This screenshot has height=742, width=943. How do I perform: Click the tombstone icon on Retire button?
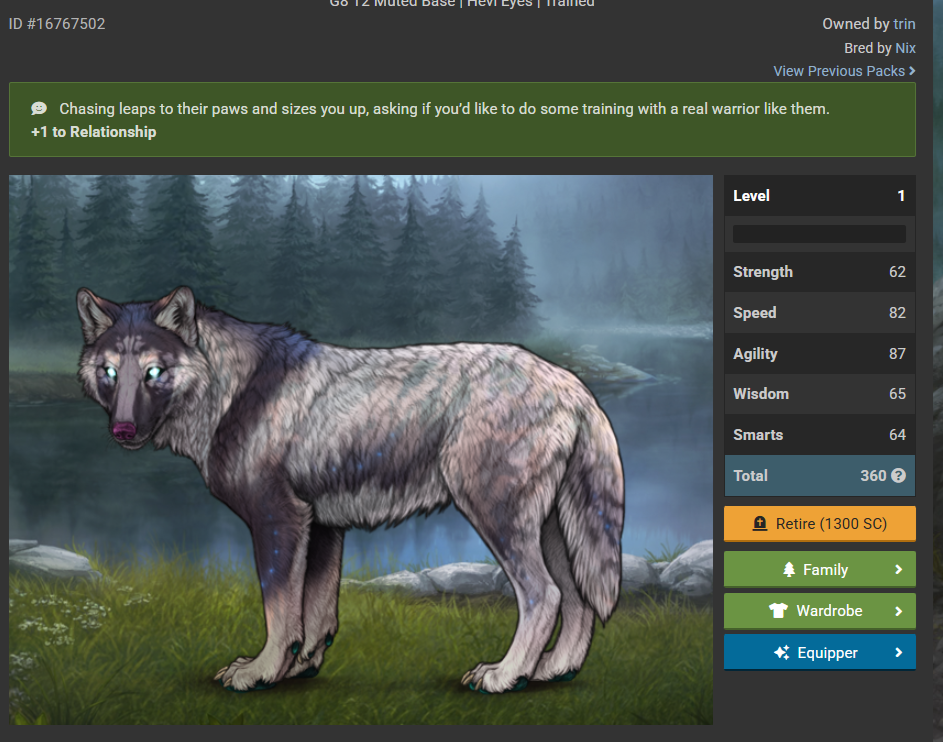[760, 523]
